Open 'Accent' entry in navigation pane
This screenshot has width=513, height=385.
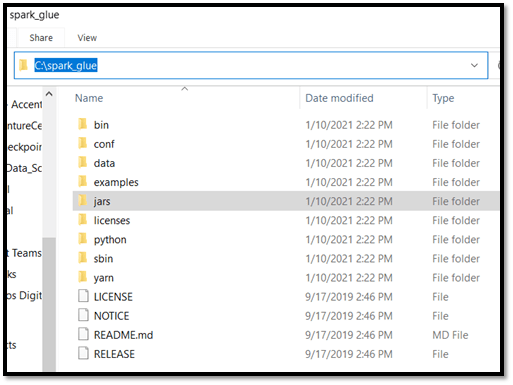26,104
